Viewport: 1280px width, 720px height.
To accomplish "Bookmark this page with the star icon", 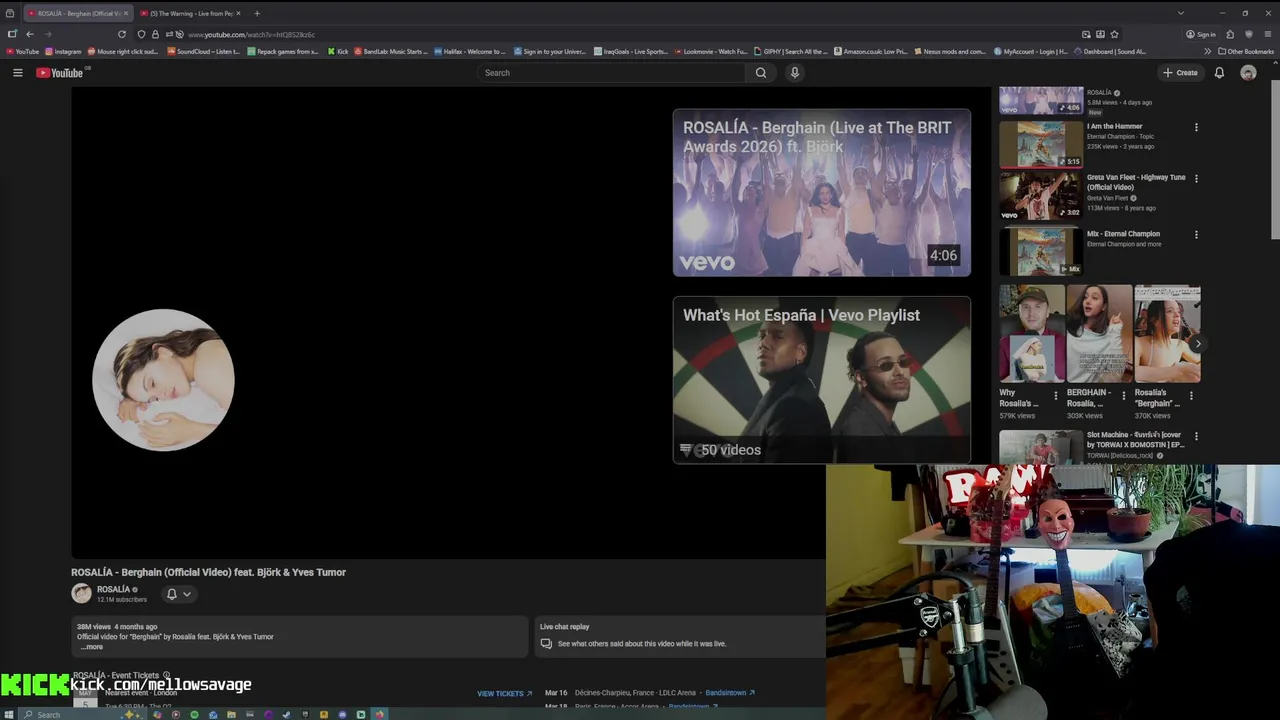I will (1114, 34).
